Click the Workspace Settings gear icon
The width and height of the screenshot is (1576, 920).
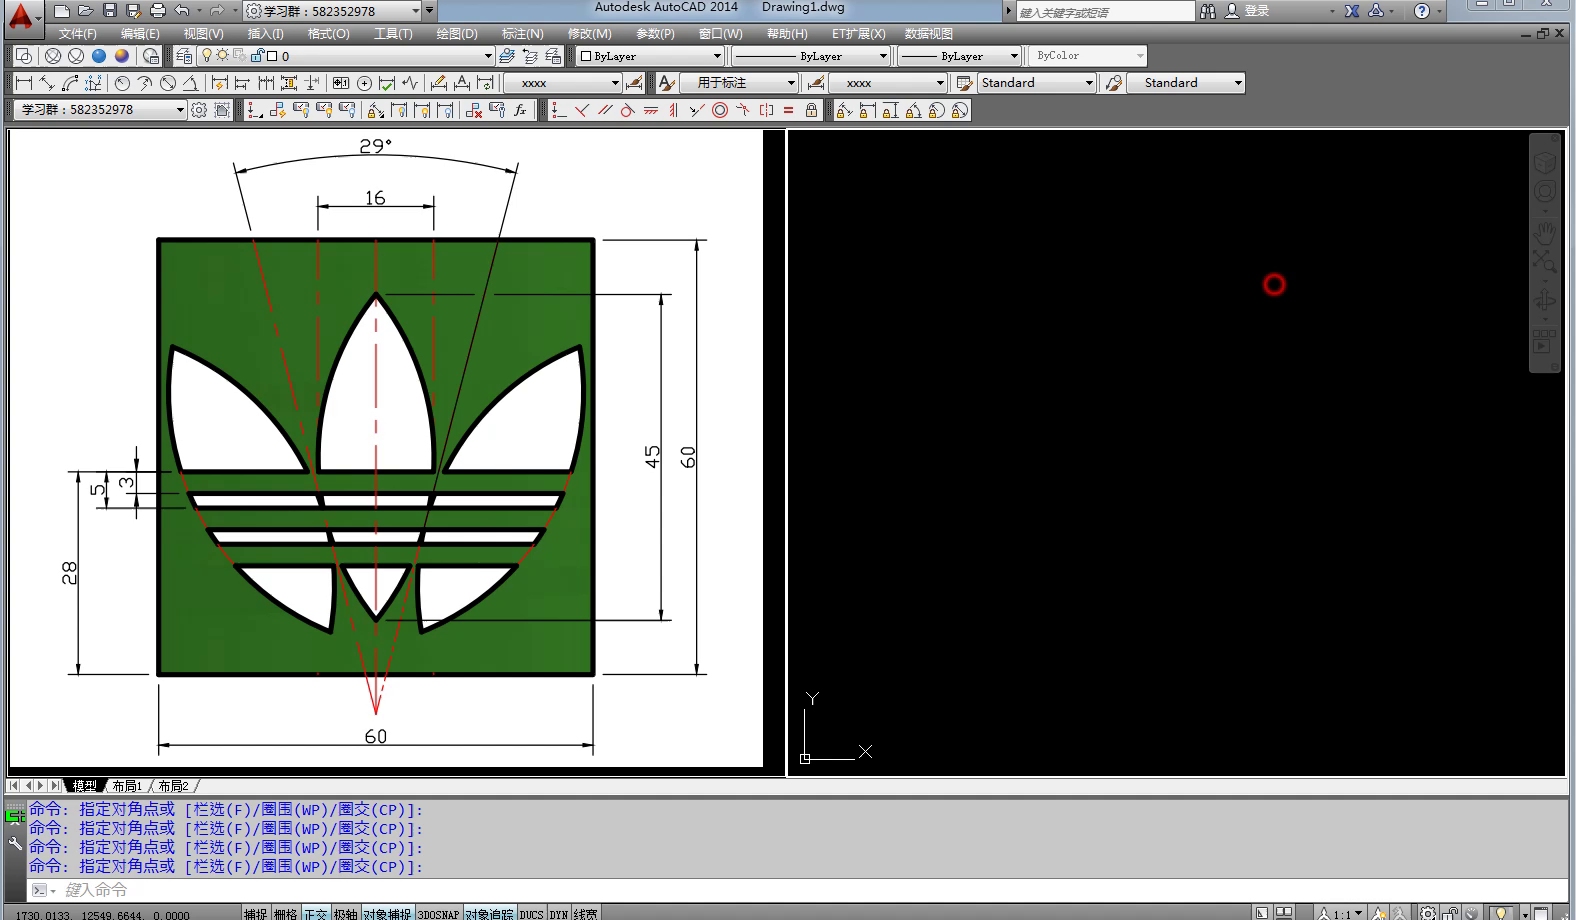click(199, 110)
